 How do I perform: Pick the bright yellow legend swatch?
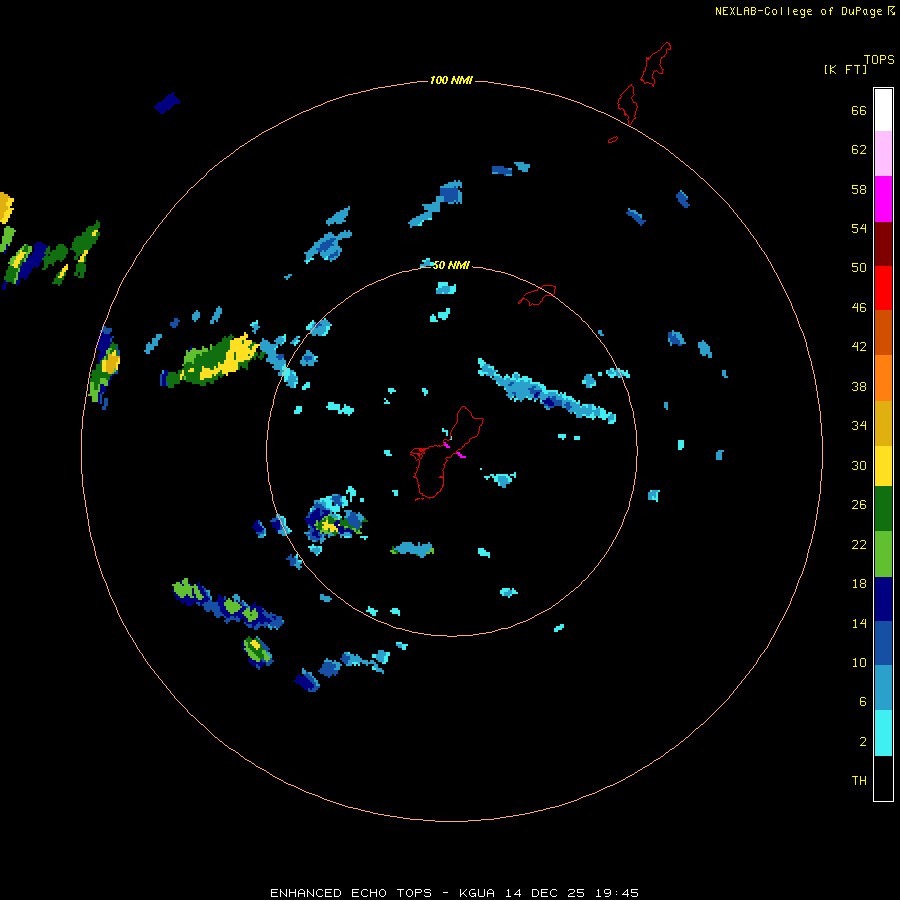pyautogui.click(x=883, y=466)
